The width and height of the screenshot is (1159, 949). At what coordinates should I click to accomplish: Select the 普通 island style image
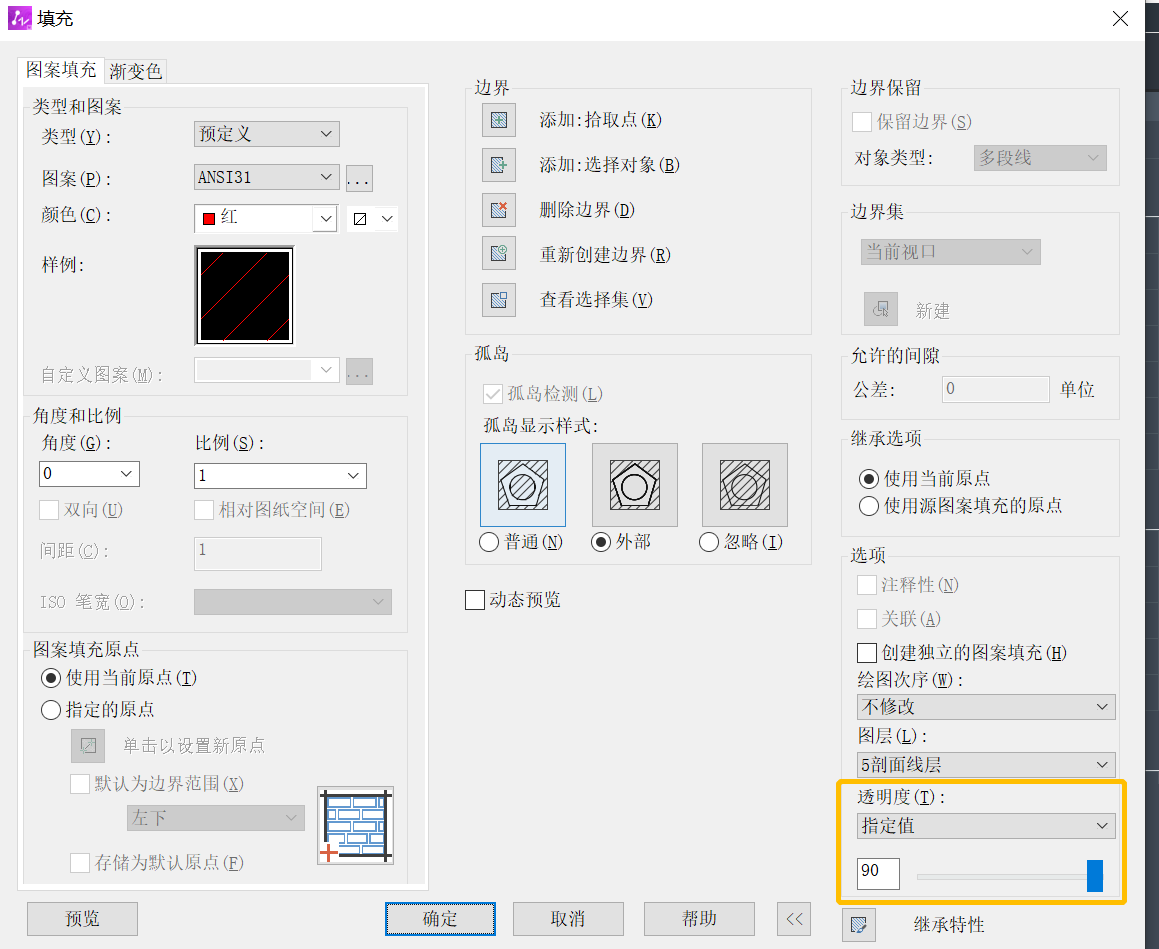coord(523,485)
